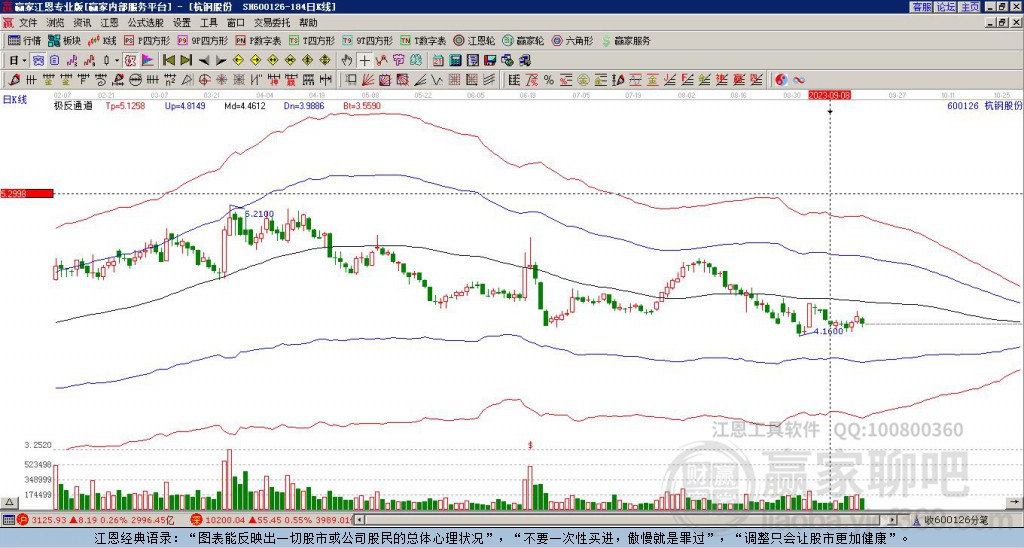1024x548 pixels.
Task: Click 论坛 in the title bar
Action: point(945,7)
